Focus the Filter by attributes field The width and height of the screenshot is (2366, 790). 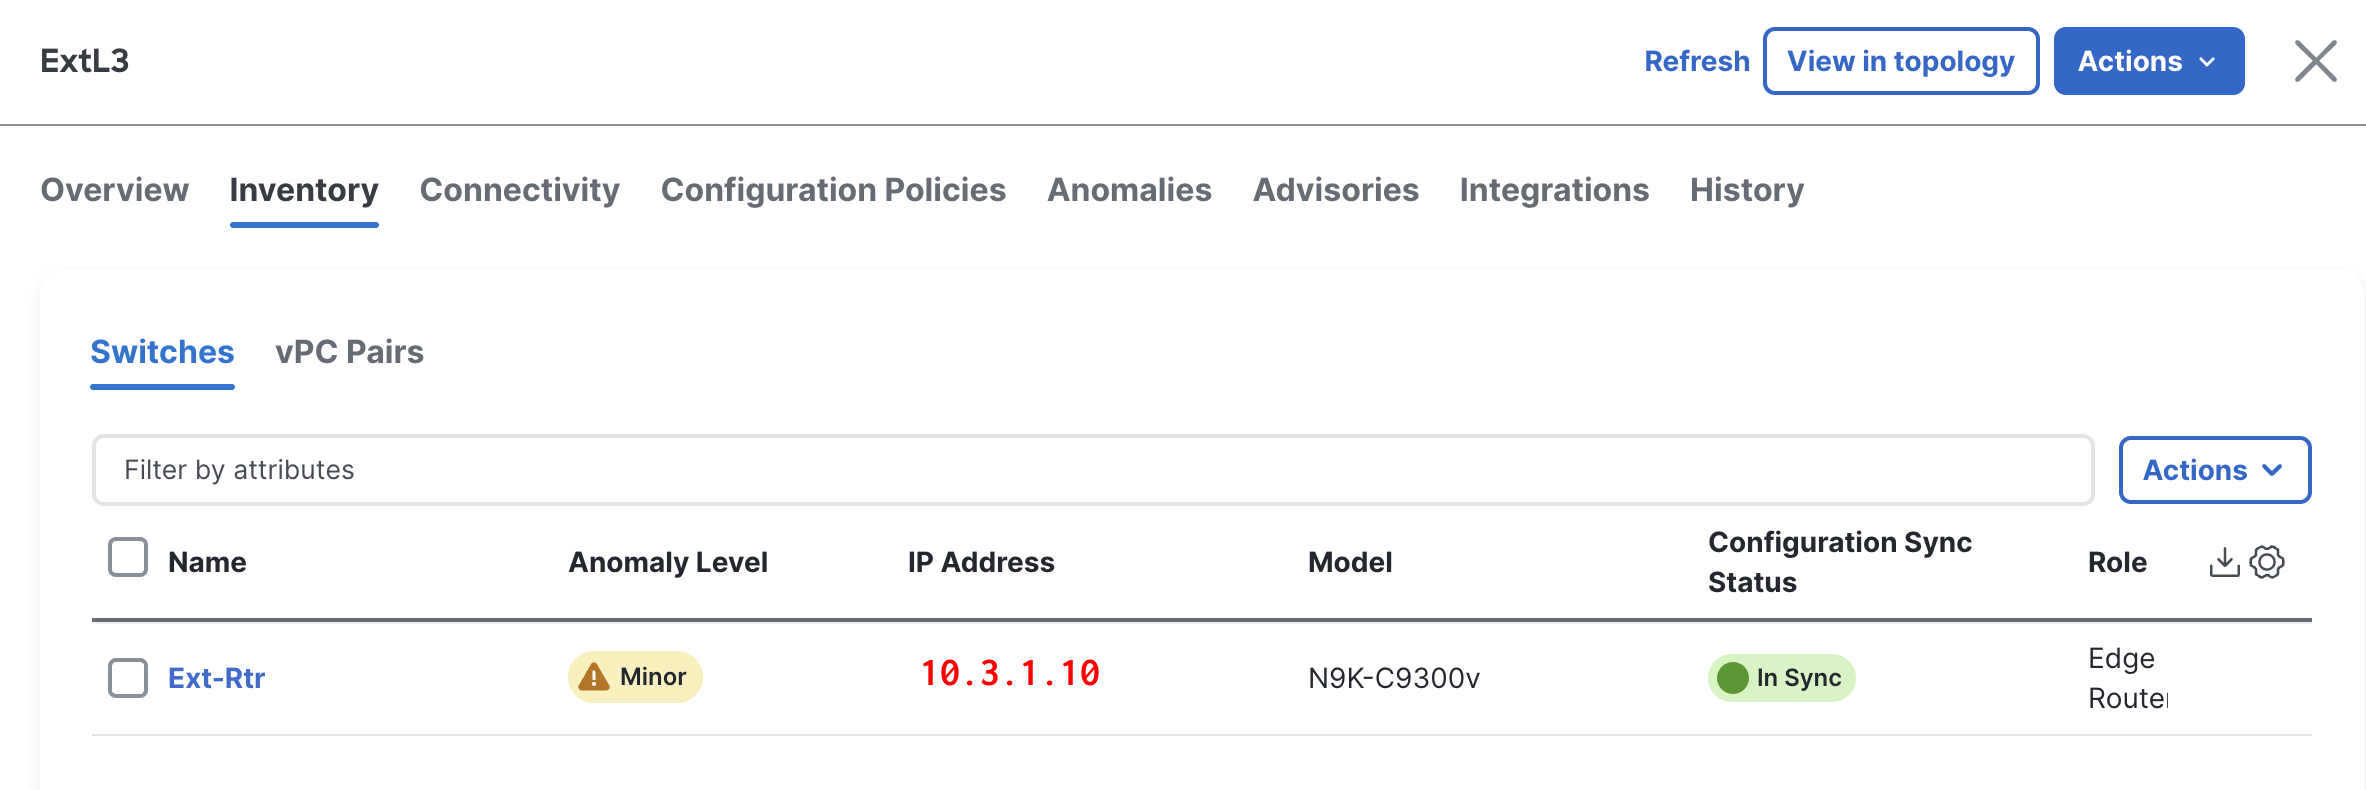click(1092, 470)
